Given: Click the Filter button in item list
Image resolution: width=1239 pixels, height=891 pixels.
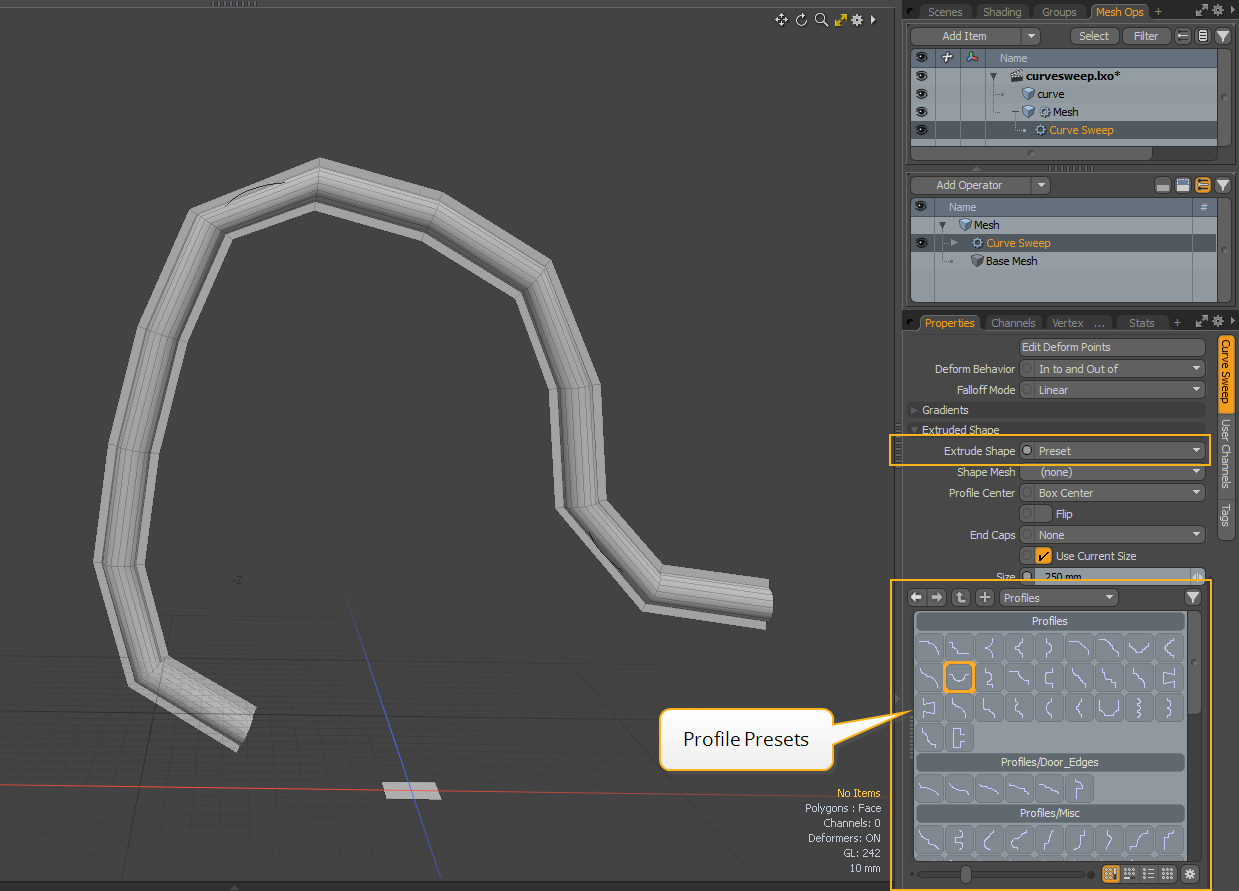Looking at the screenshot, I should click(1146, 36).
